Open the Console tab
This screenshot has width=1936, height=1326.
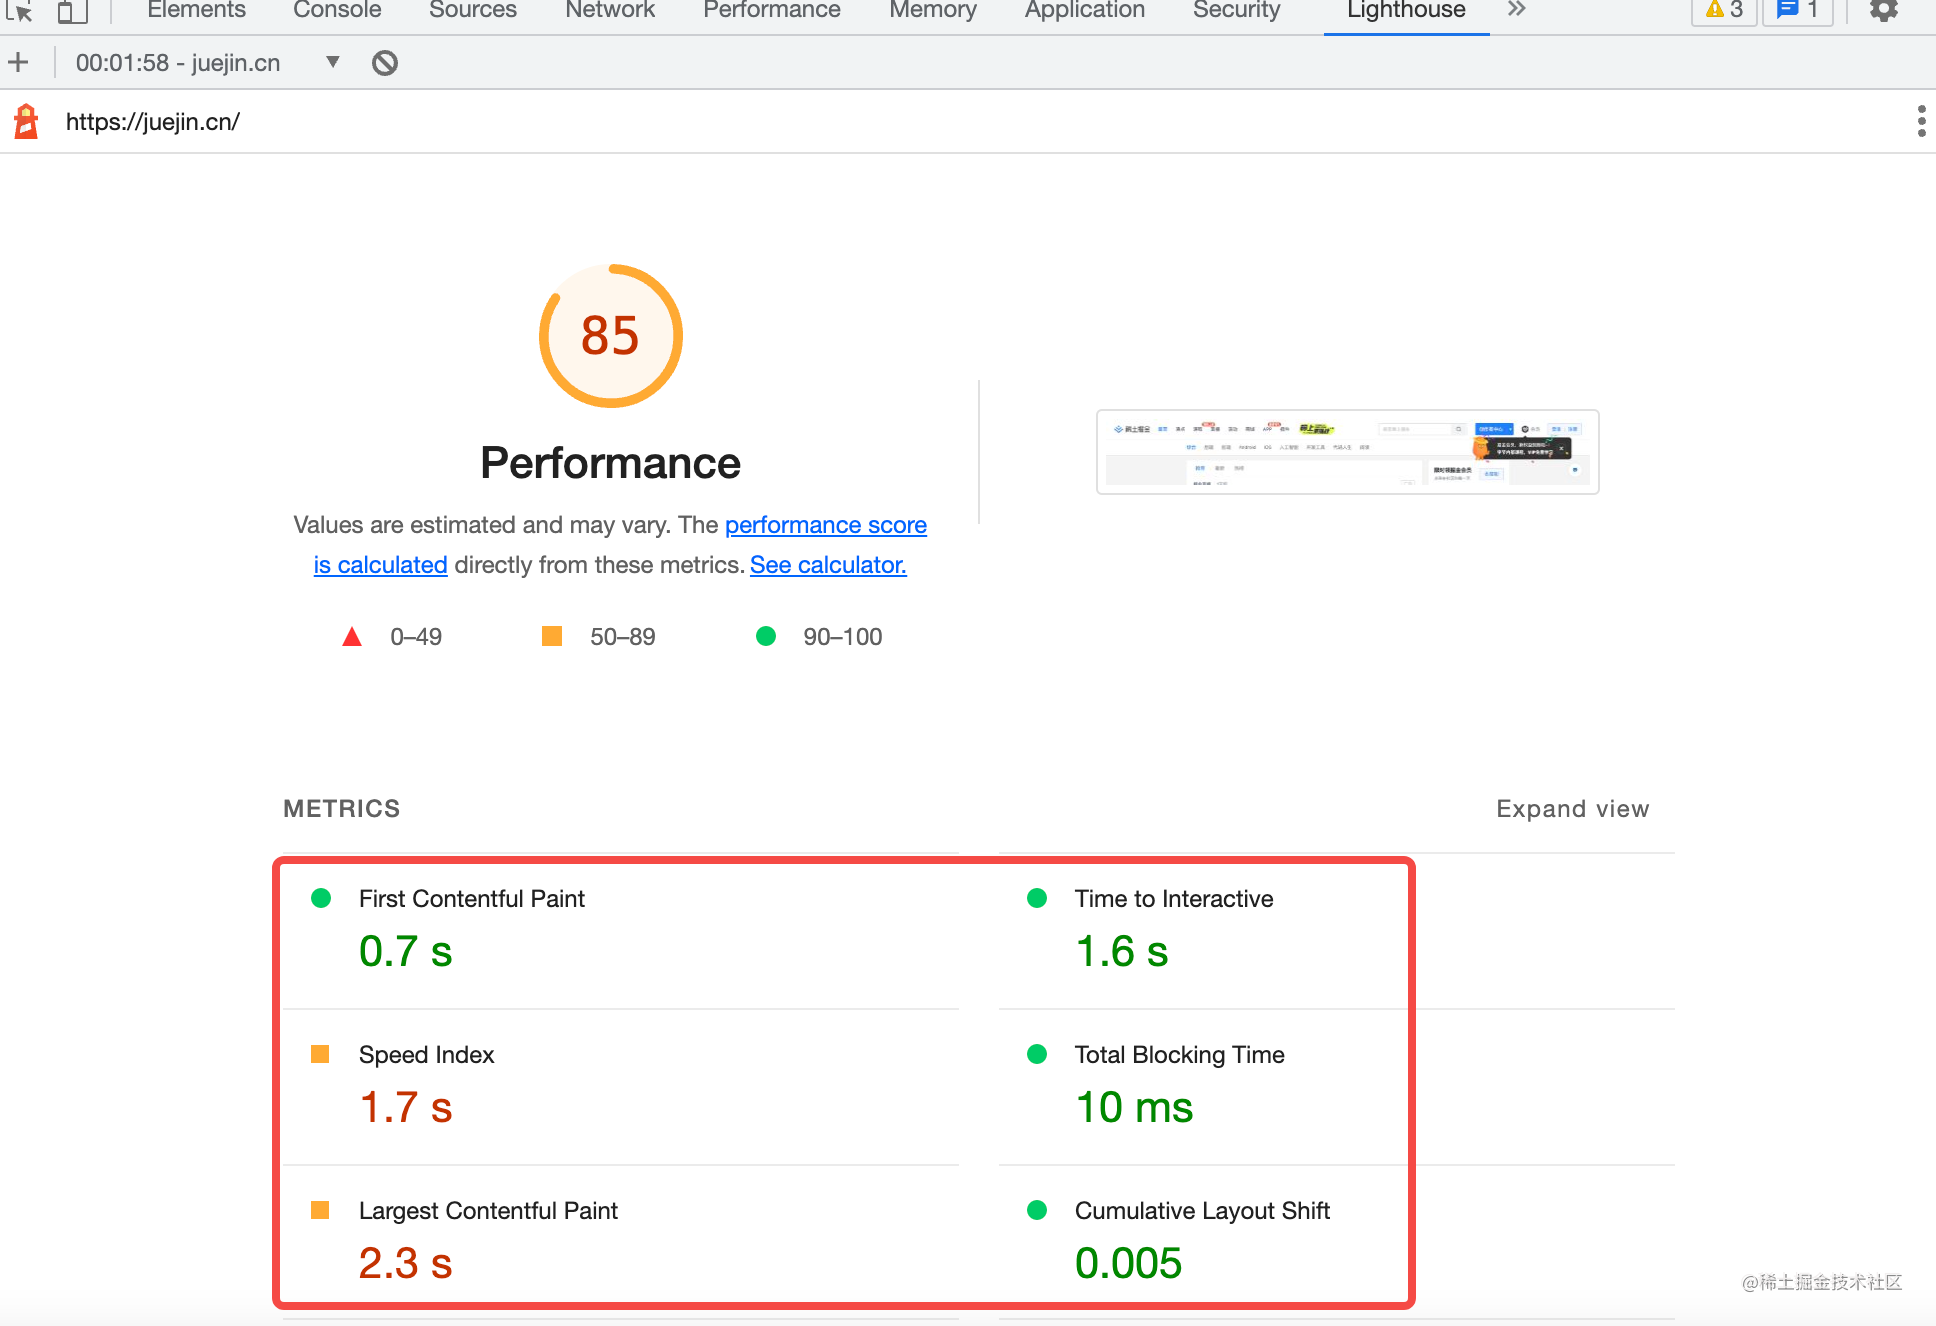[x=337, y=10]
